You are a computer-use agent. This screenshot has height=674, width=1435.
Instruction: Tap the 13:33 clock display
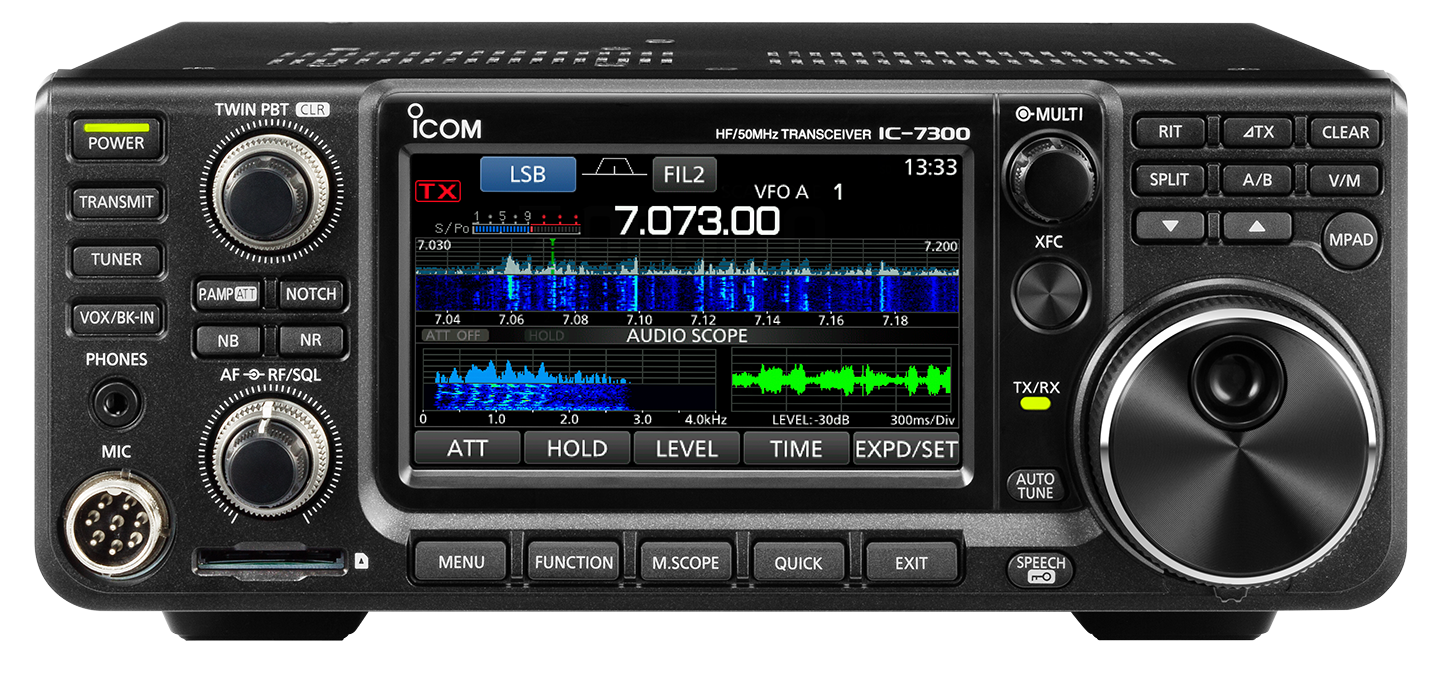(x=930, y=167)
